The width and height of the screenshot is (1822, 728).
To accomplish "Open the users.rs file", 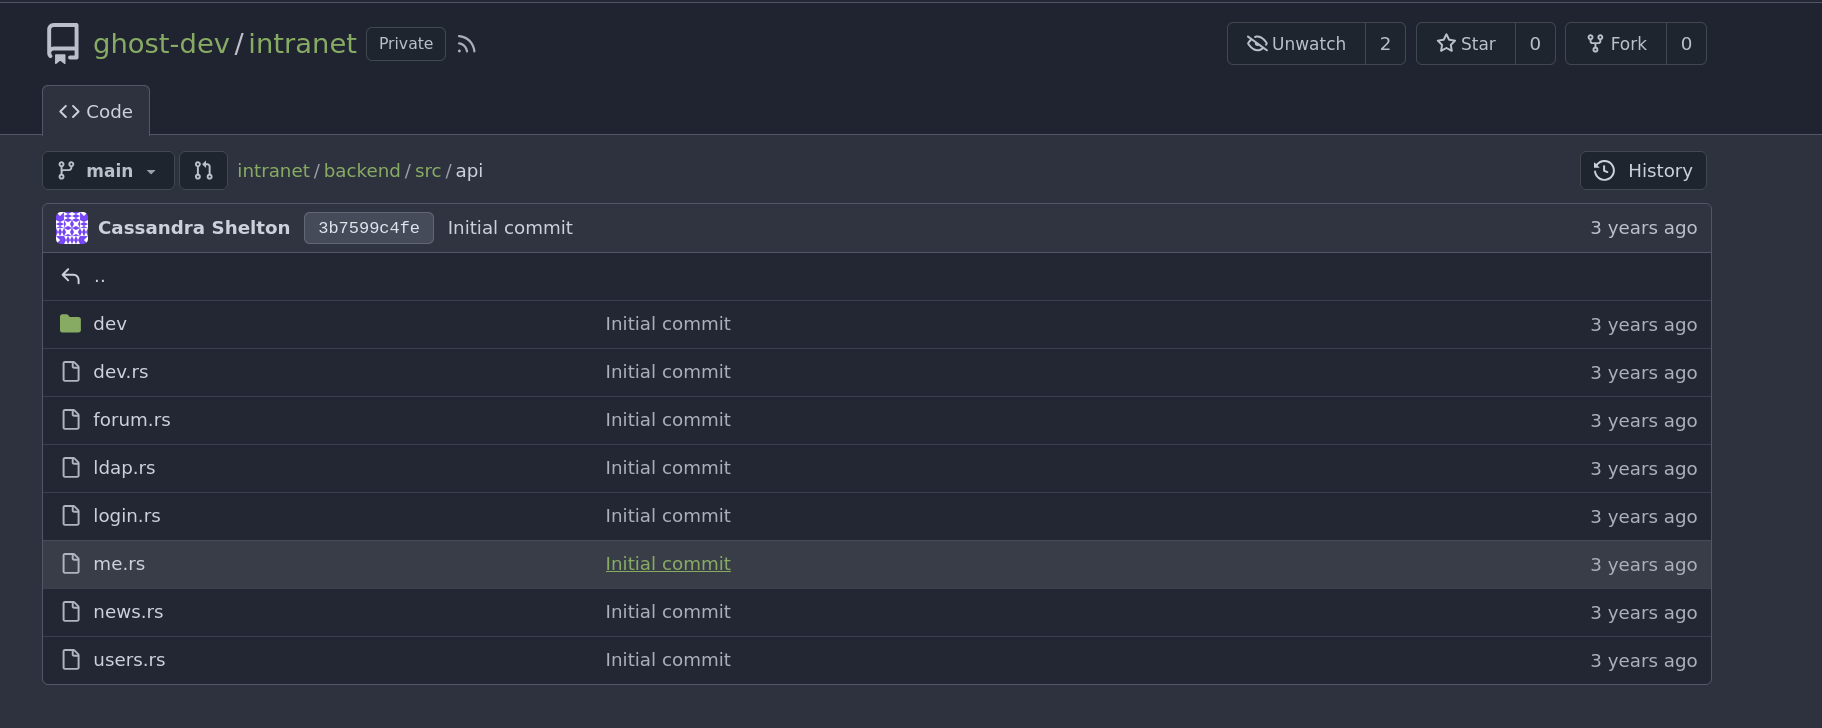I will 129,660.
